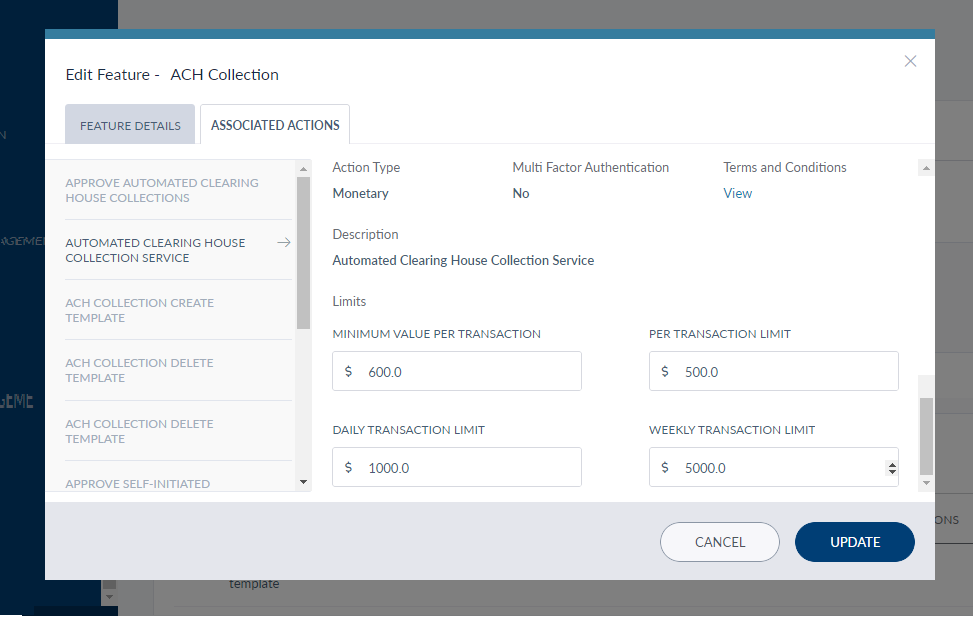Click the Update button to save
Image resolution: width=973 pixels, height=618 pixels.
point(854,542)
